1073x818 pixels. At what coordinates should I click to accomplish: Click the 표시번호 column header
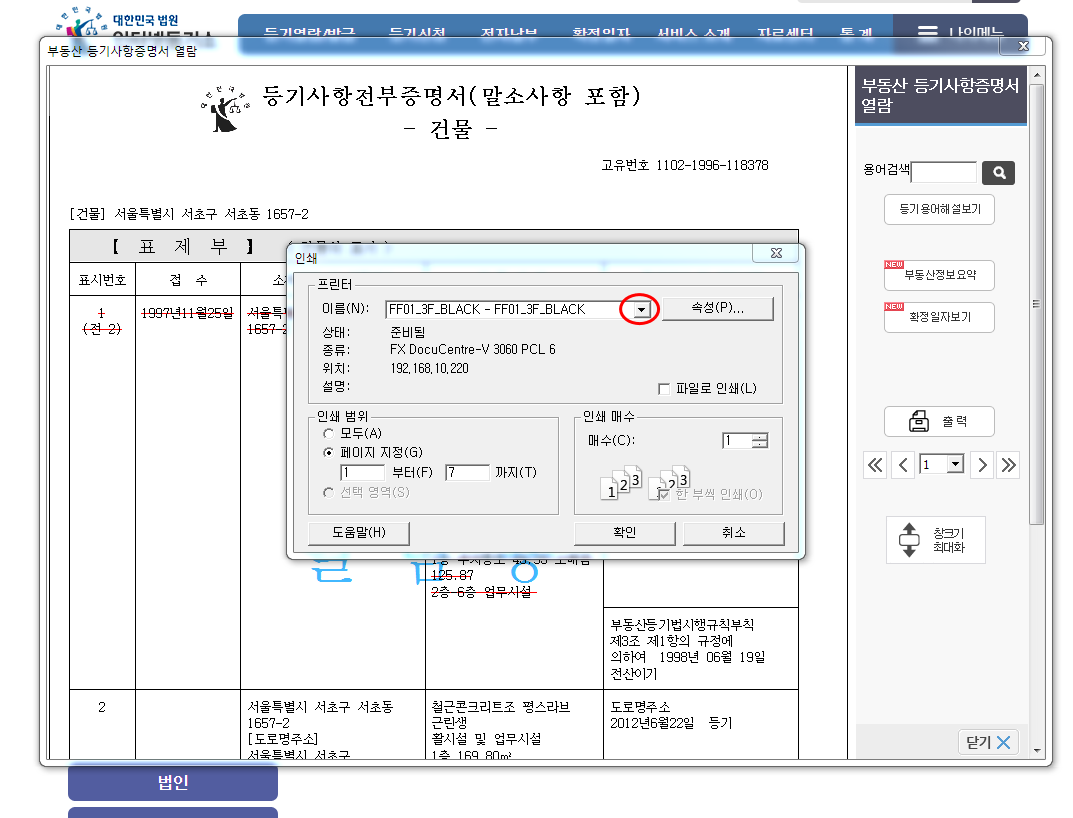click(102, 280)
